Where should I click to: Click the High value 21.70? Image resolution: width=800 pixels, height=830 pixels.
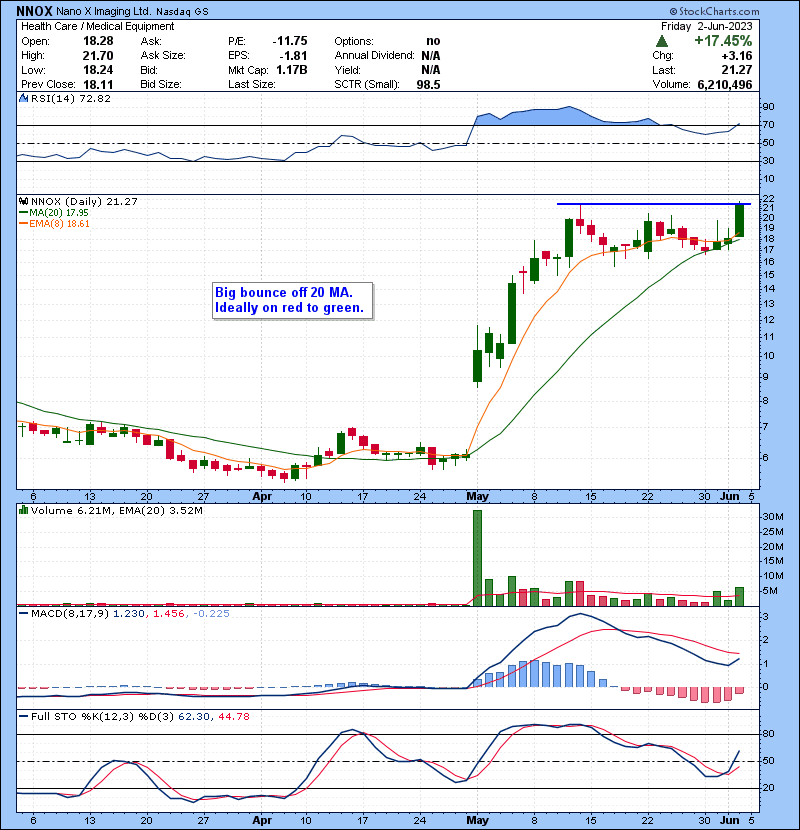click(98, 56)
